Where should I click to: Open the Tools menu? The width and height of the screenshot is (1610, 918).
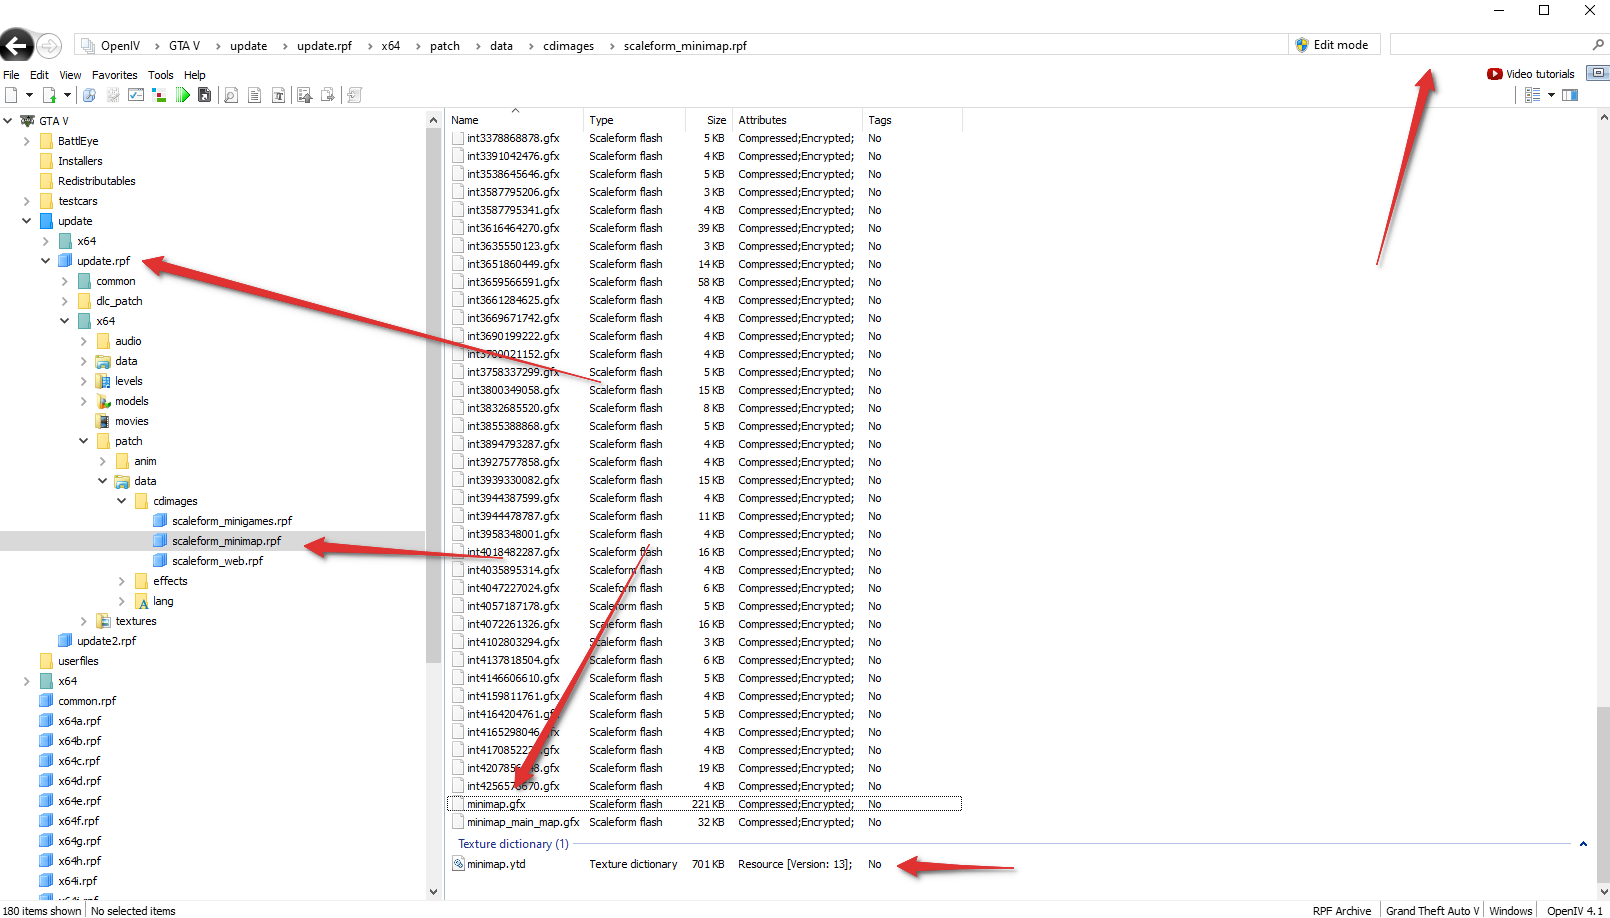click(160, 75)
